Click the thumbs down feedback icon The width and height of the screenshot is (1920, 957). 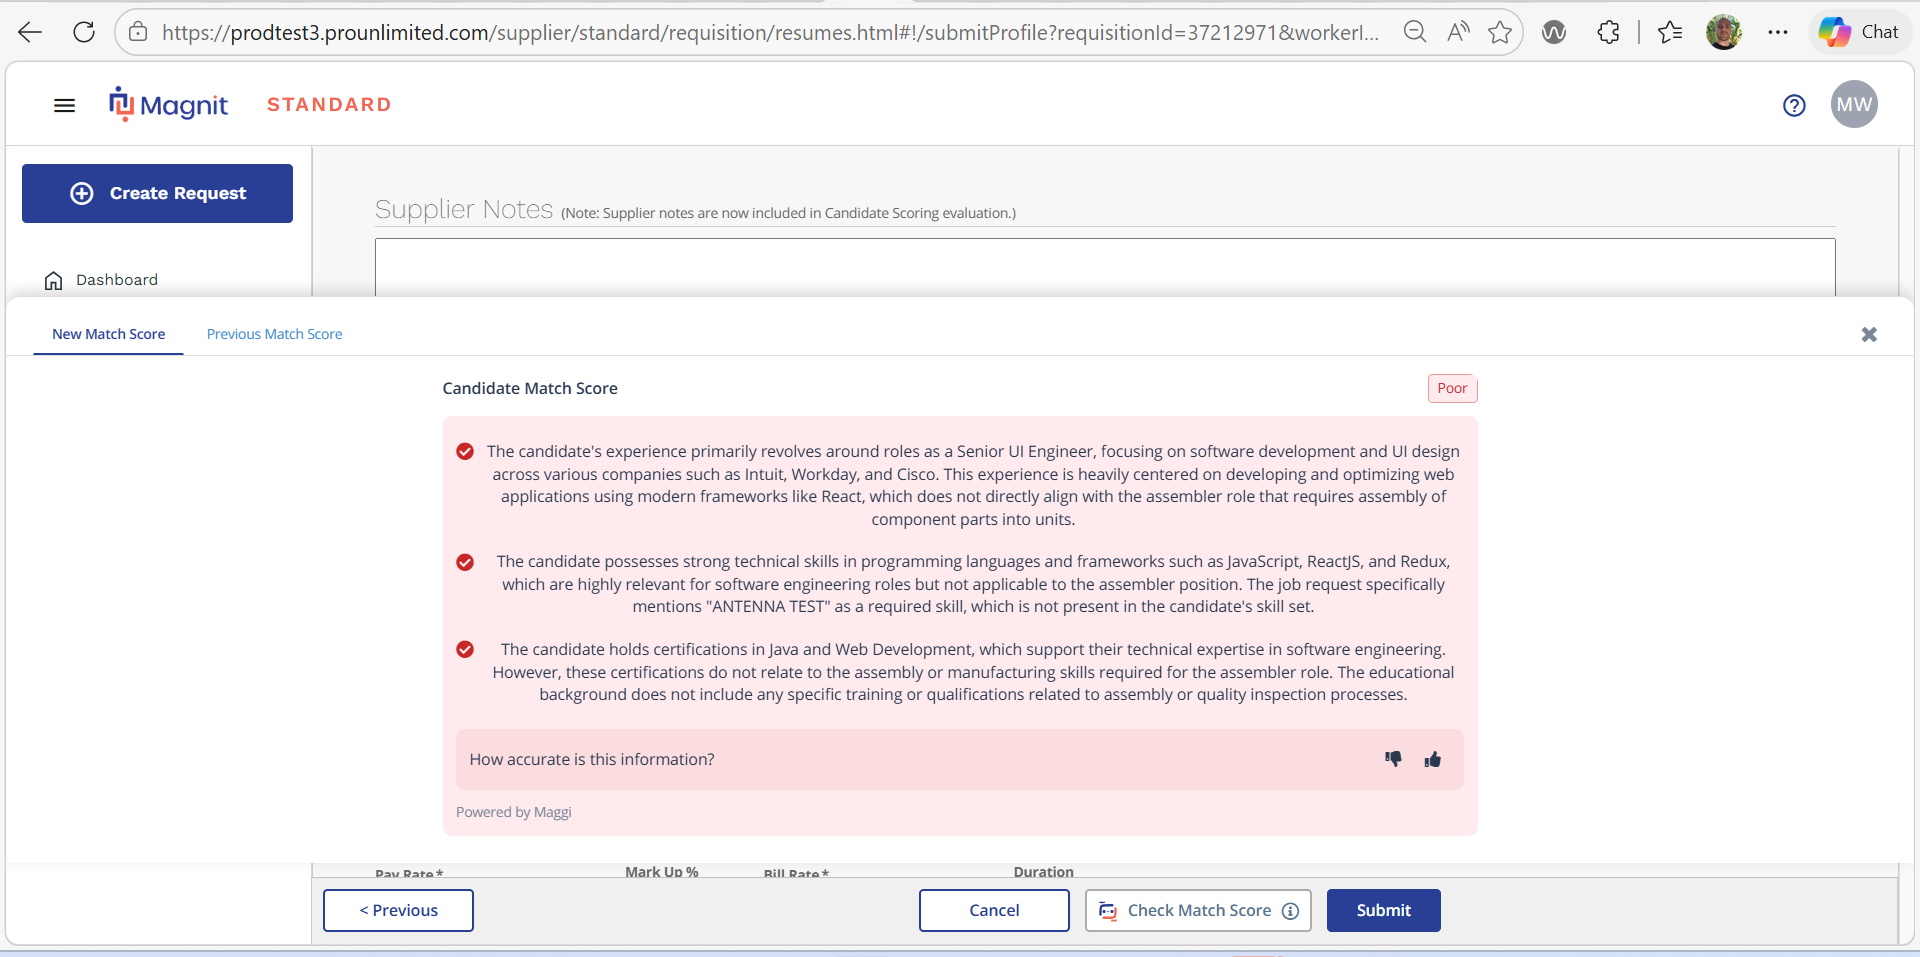coord(1393,759)
